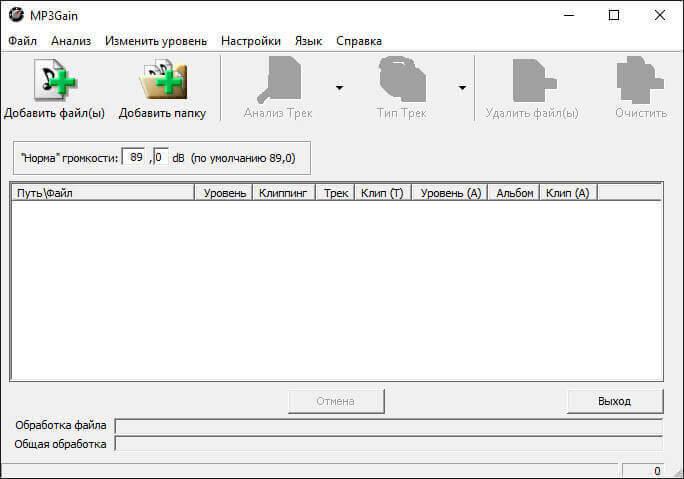Click the greyed Тип Трек icon

[x=402, y=79]
